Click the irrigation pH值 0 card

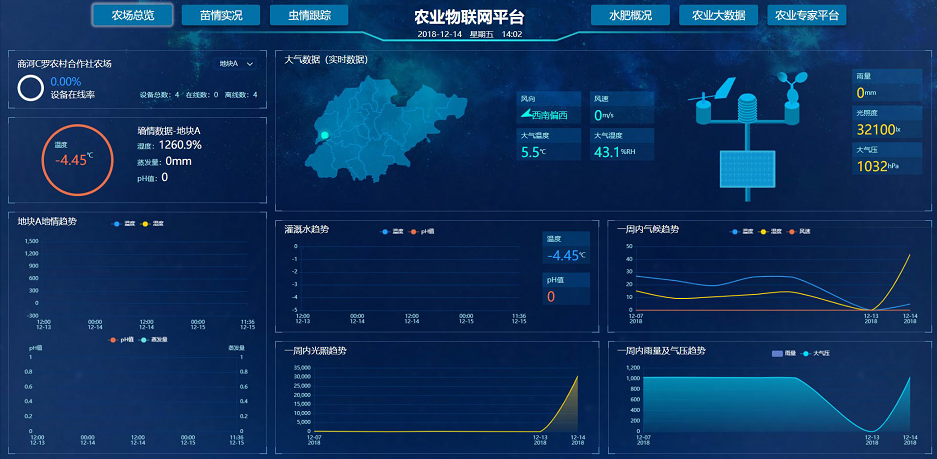pos(567,289)
